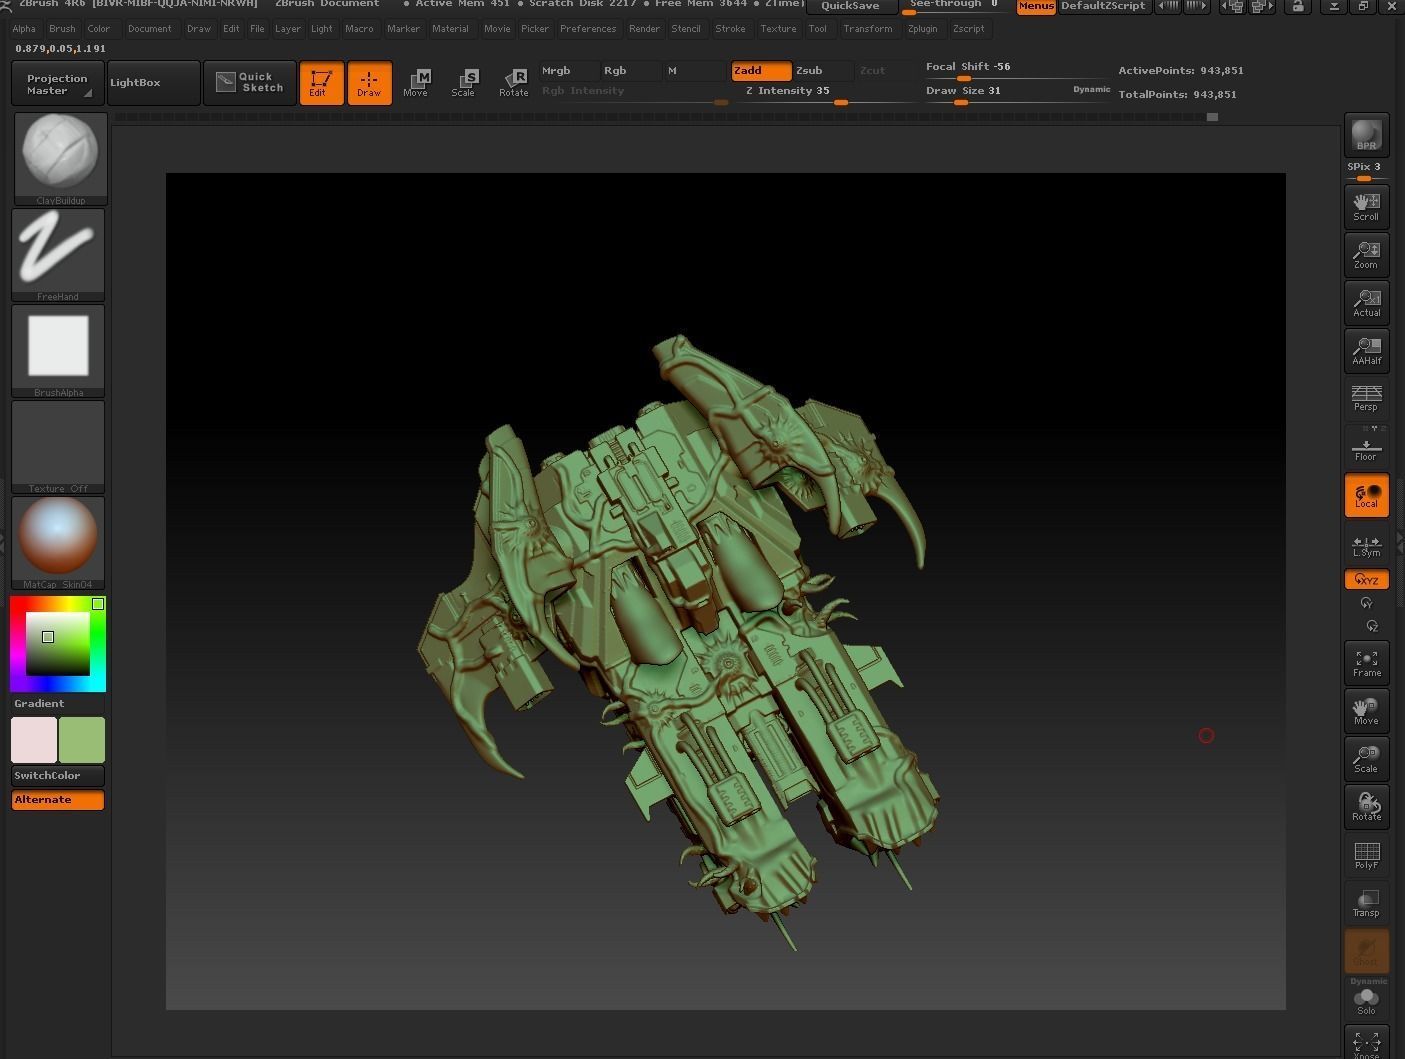Click the load next layout arrow icon
The image size is (1405, 1059).
point(1196,6)
